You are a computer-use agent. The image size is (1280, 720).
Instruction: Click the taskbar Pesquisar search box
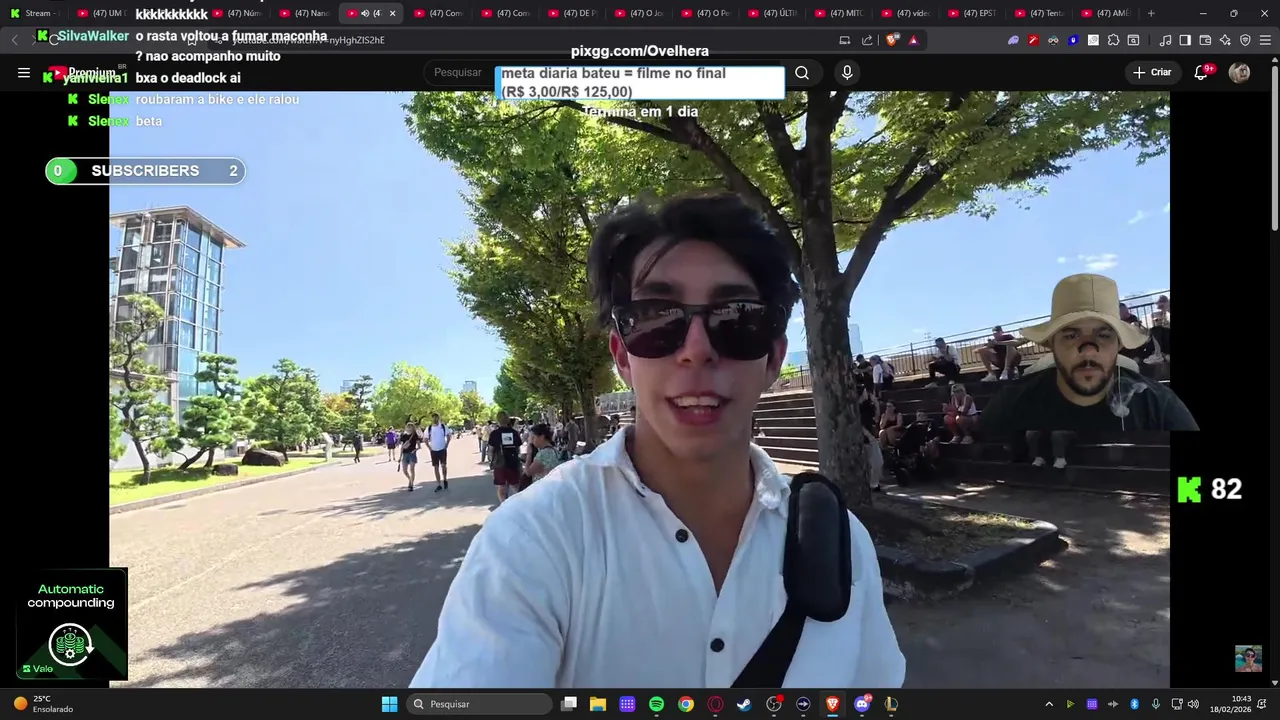480,704
